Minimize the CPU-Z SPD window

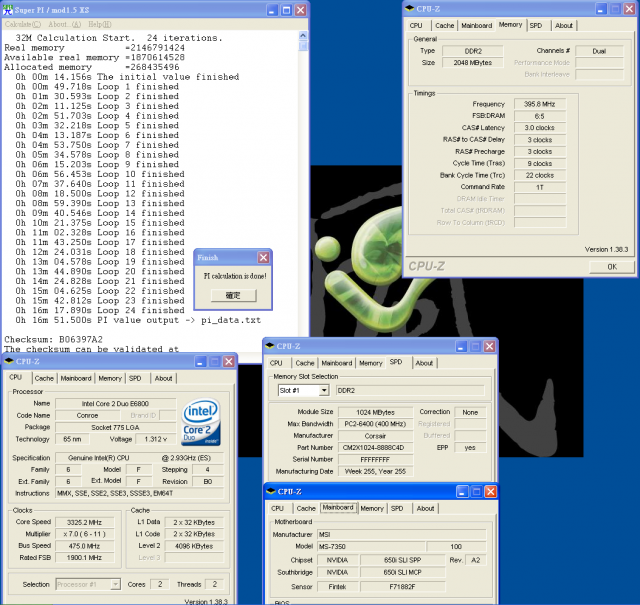[461, 347]
